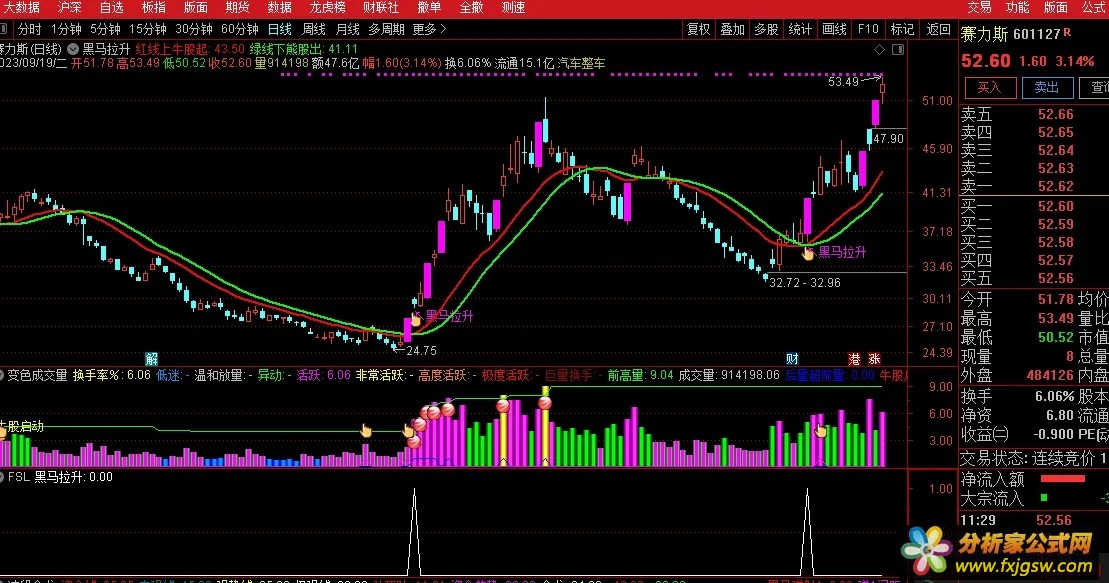Click the pointing hand icon beside lower-right 黑马拉升 label

click(808, 253)
